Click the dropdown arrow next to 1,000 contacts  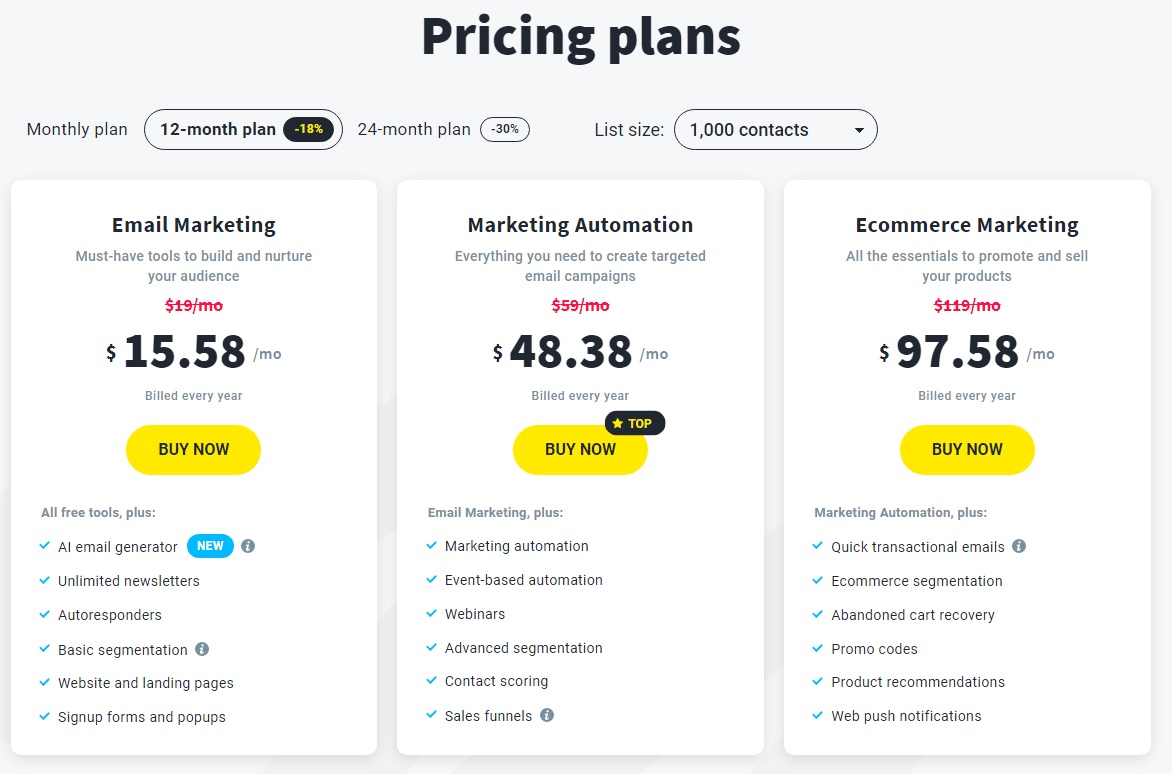tap(860, 130)
